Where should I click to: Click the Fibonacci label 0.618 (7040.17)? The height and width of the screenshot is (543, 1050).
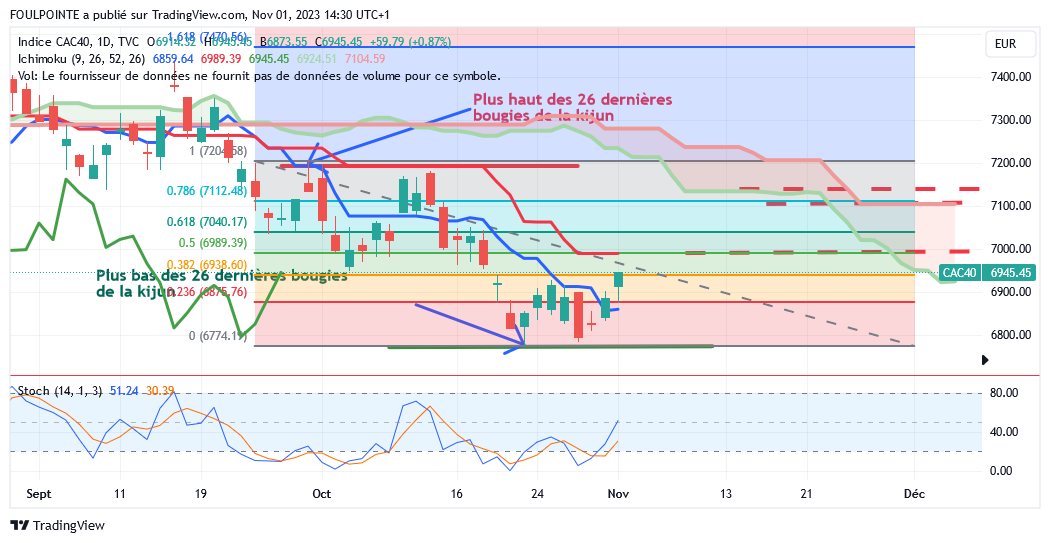coord(207,222)
